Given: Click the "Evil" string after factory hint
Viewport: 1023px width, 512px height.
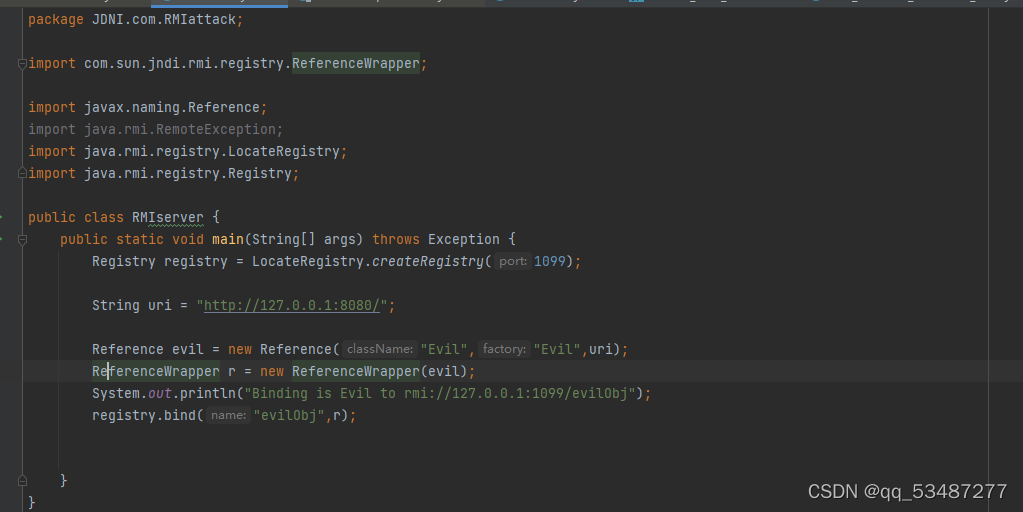Looking at the screenshot, I should [557, 349].
